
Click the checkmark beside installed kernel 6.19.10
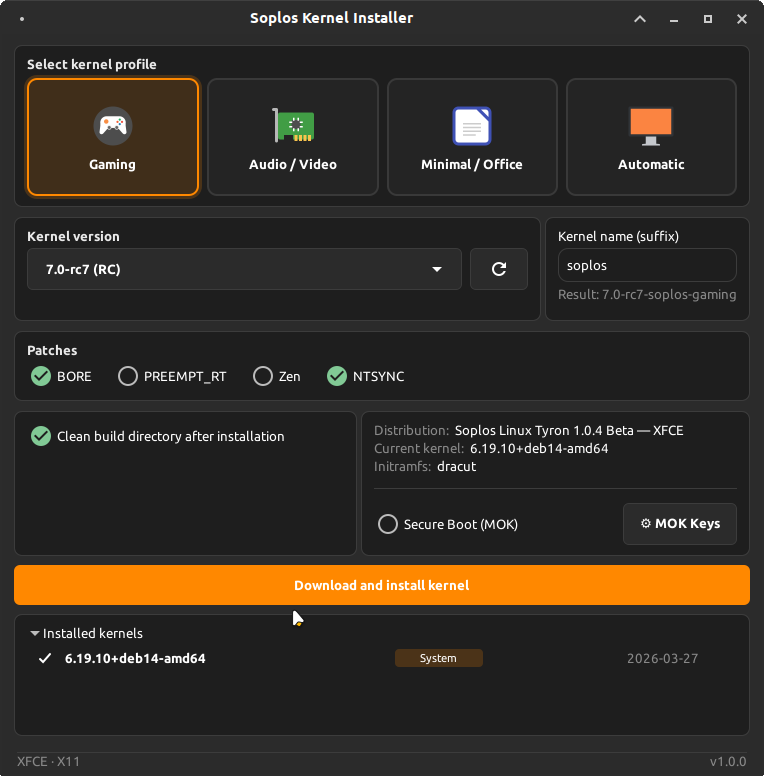[45, 658]
